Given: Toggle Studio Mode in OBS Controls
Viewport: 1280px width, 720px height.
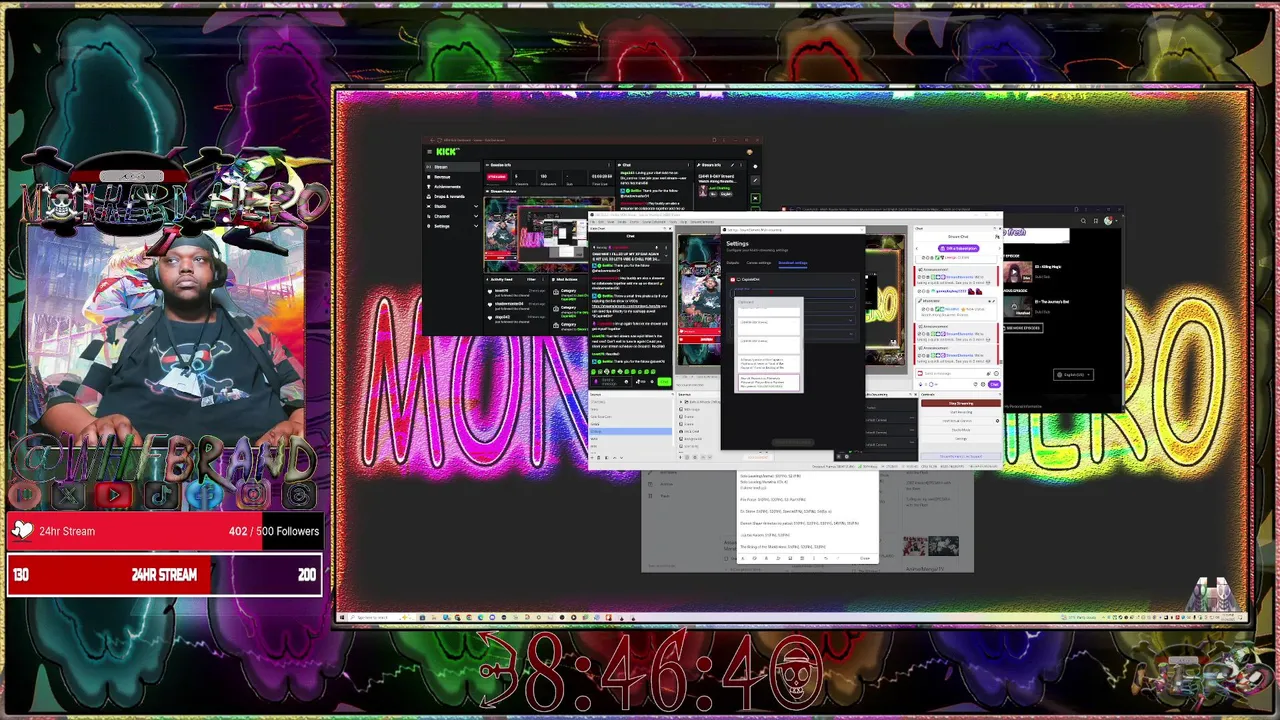Looking at the screenshot, I should 961,430.
